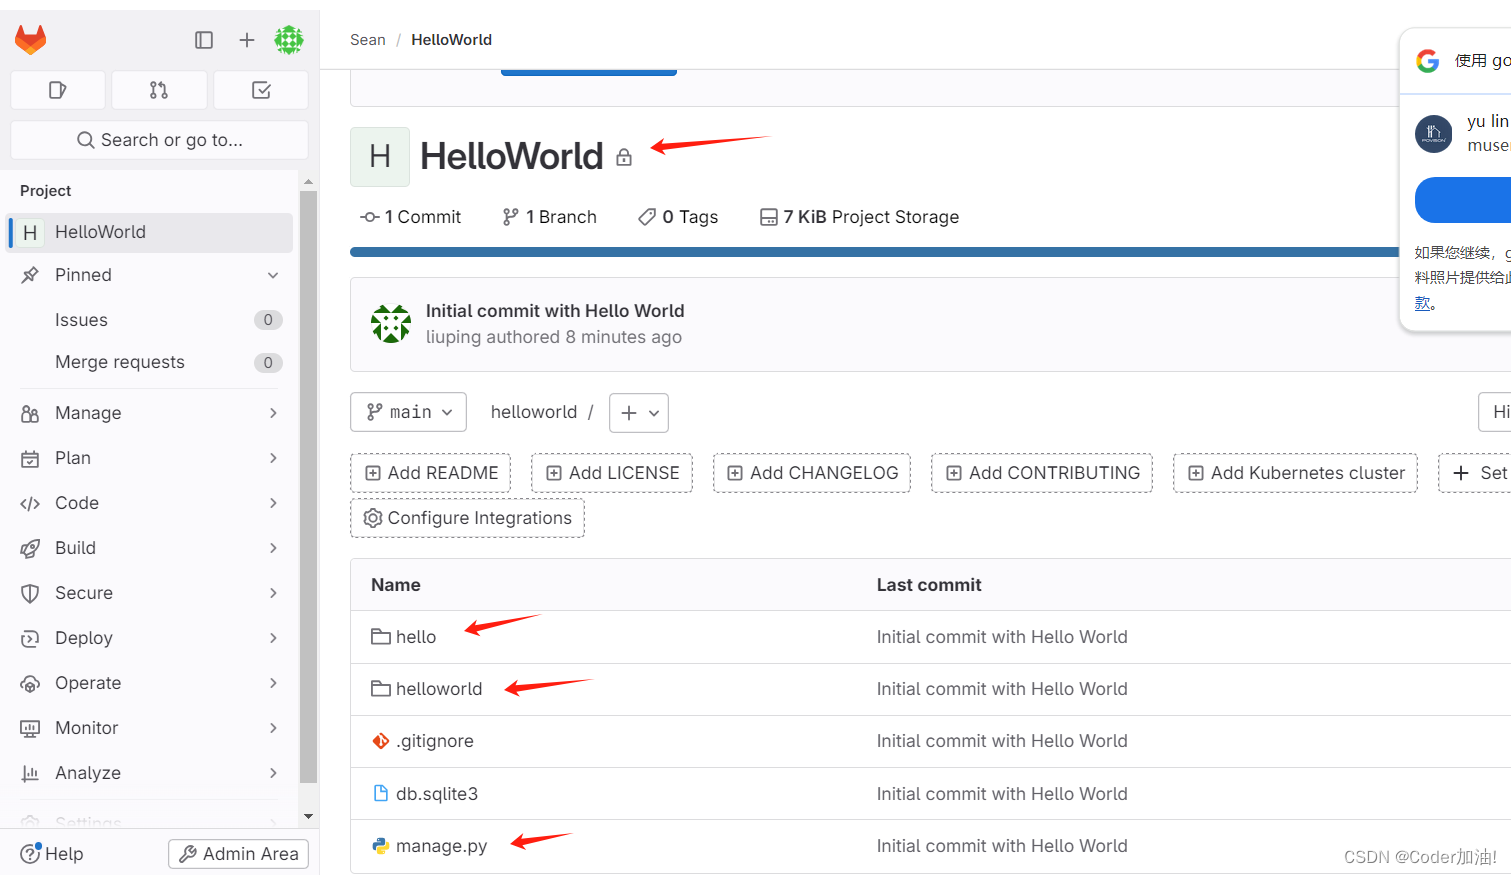Click the Python icon next to manage.py
The width and height of the screenshot is (1511, 875).
(x=382, y=845)
